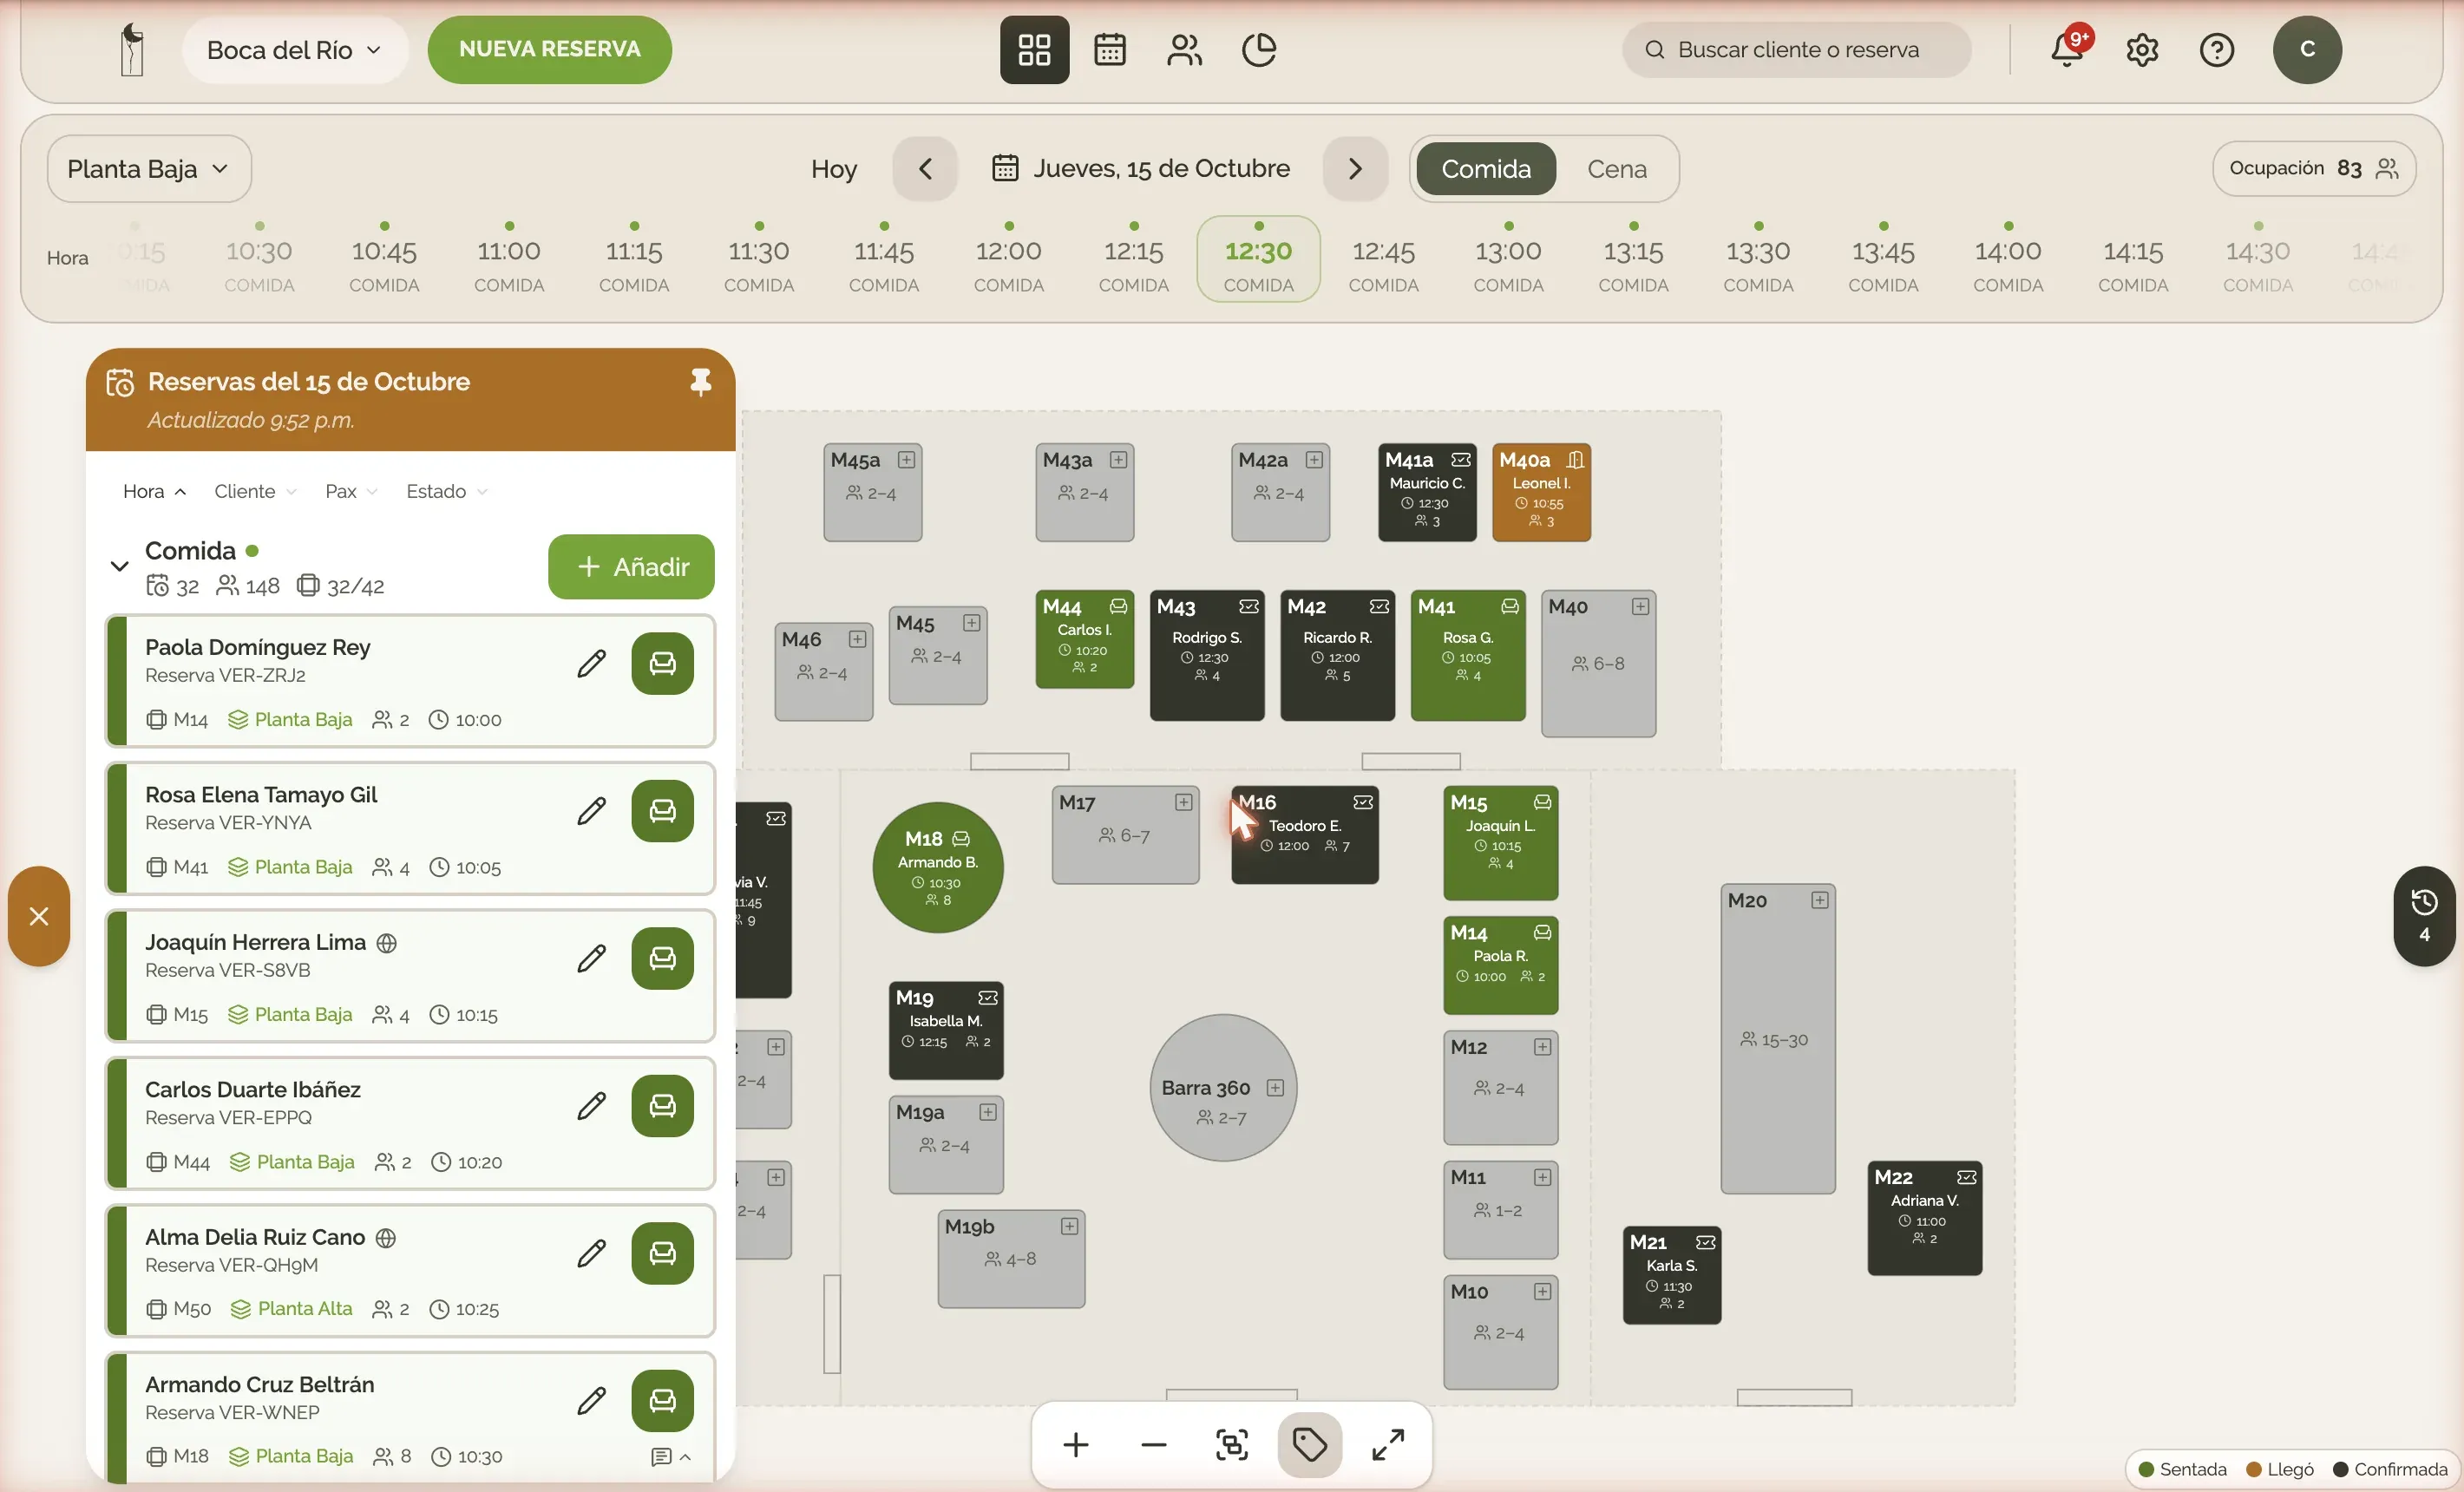The image size is (2464, 1492).
Task: Switch to Cena service
Action: point(1617,169)
